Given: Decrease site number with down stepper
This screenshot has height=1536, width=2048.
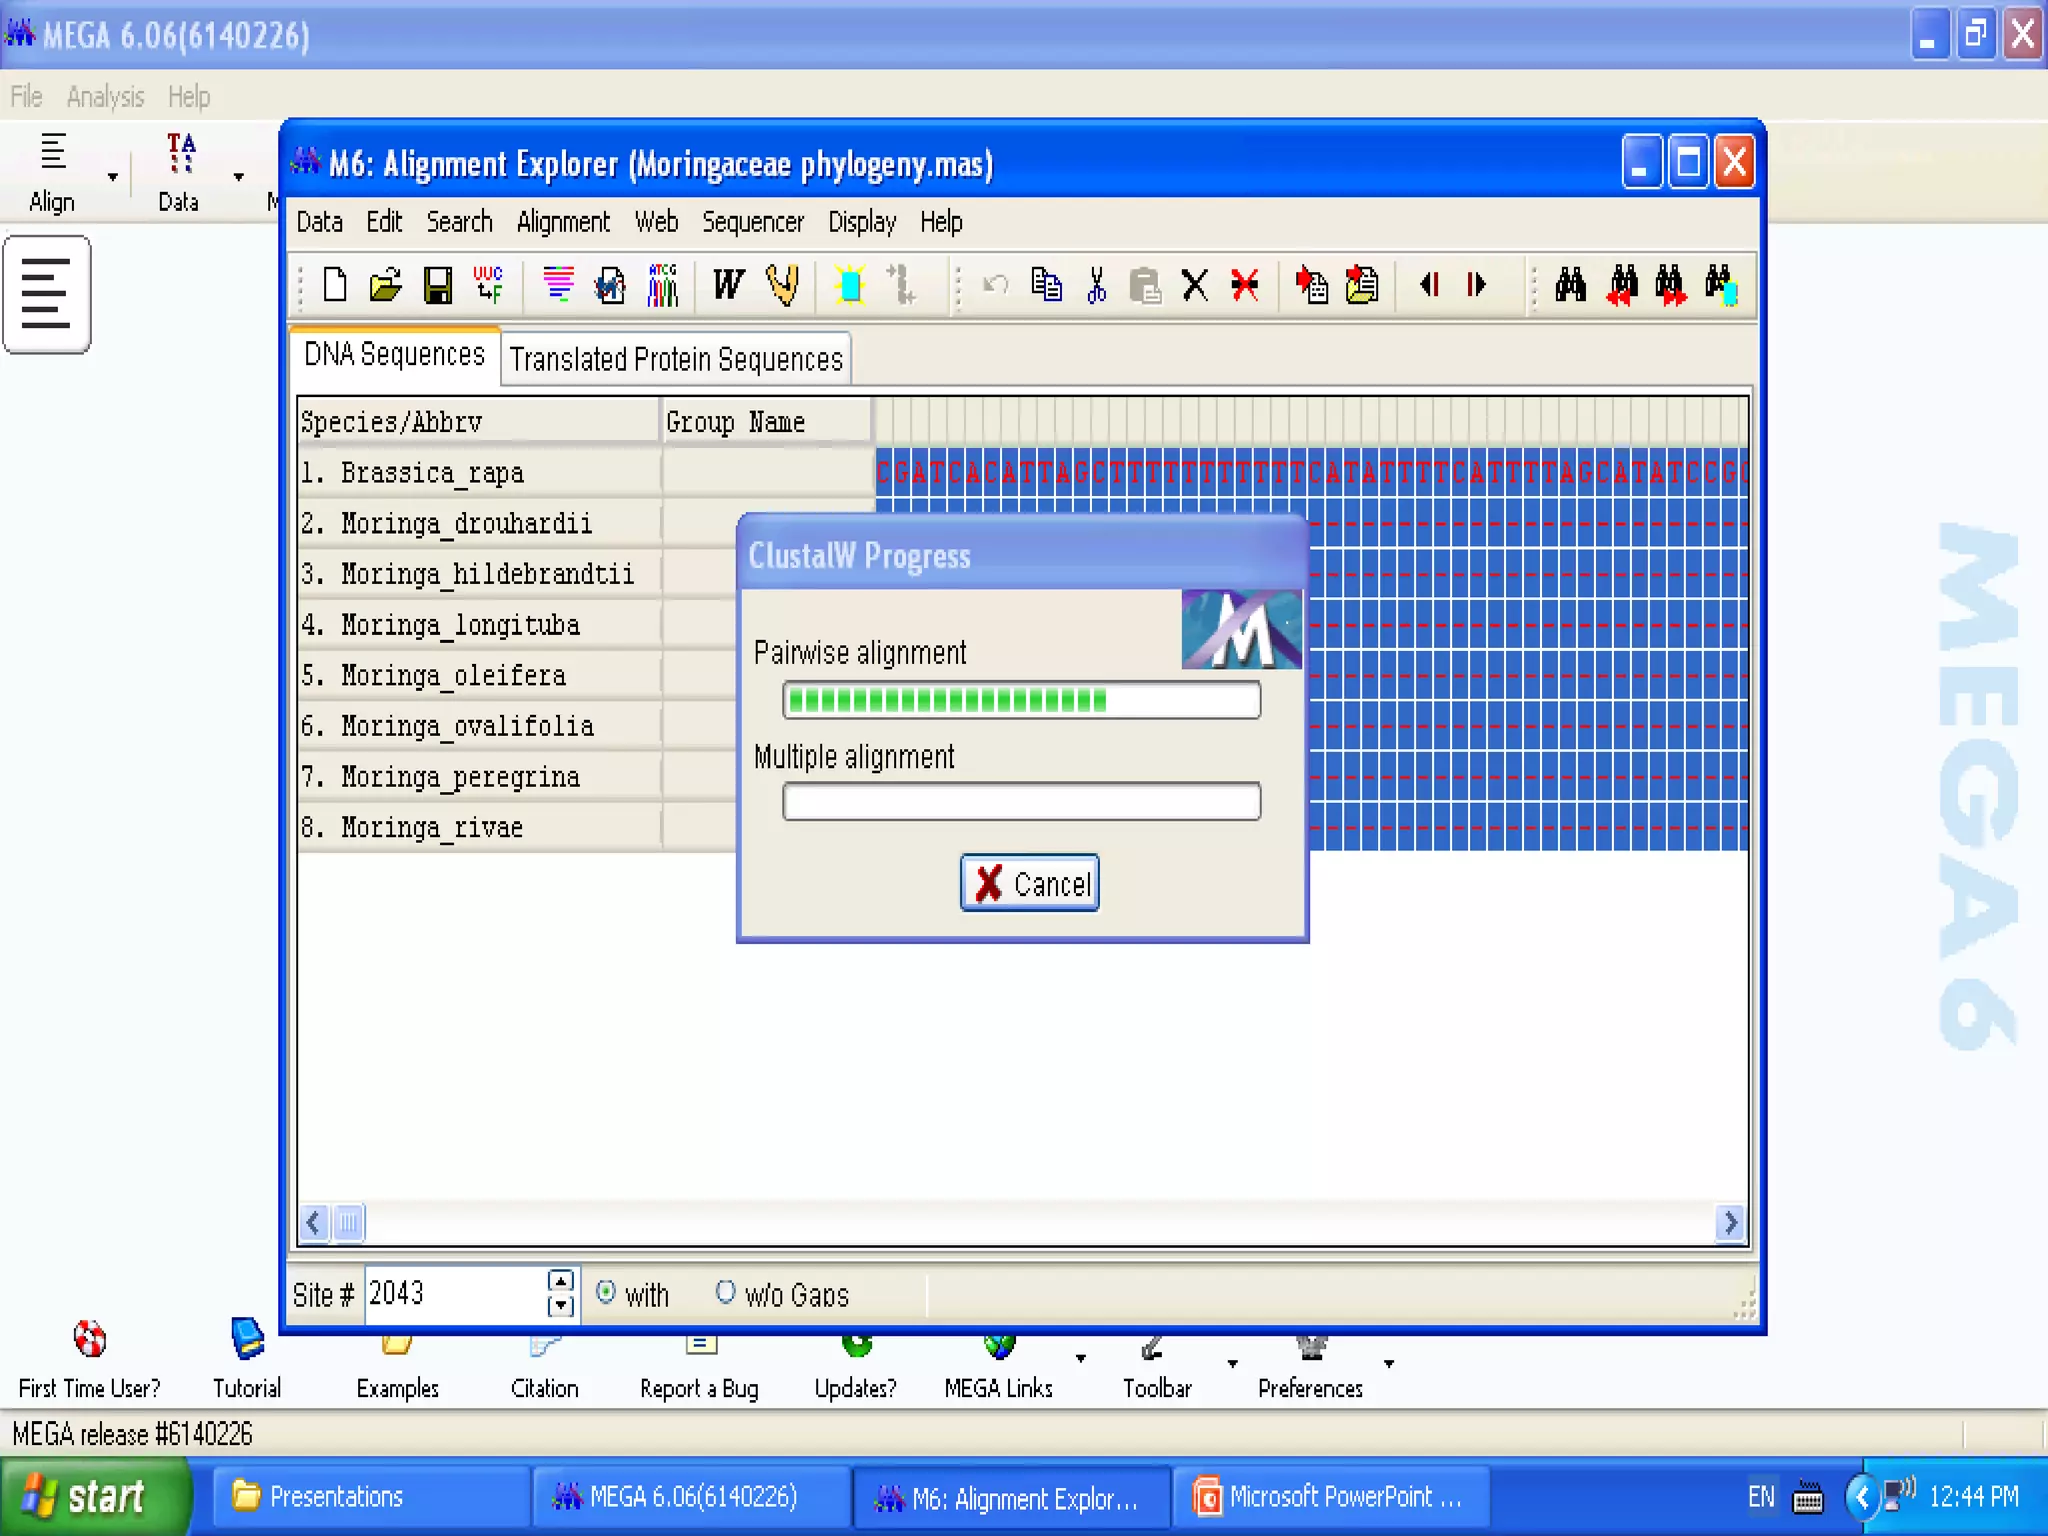Looking at the screenshot, I should [560, 1305].
